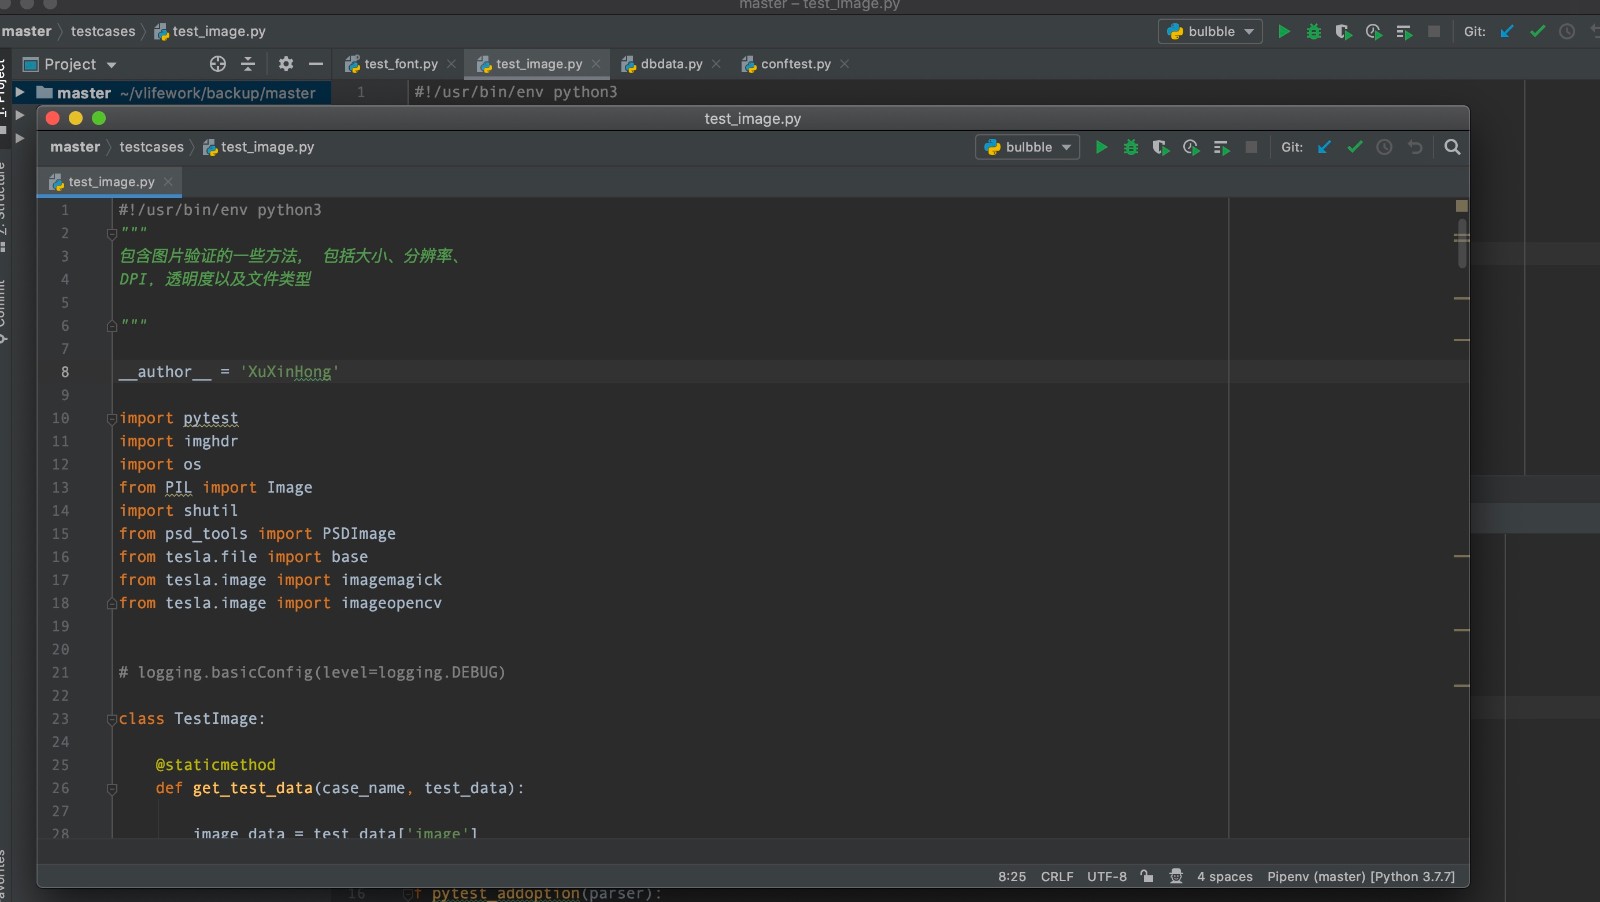Click the editor vertical scrollbar thumb
The image size is (1600, 902).
coord(1462,243)
